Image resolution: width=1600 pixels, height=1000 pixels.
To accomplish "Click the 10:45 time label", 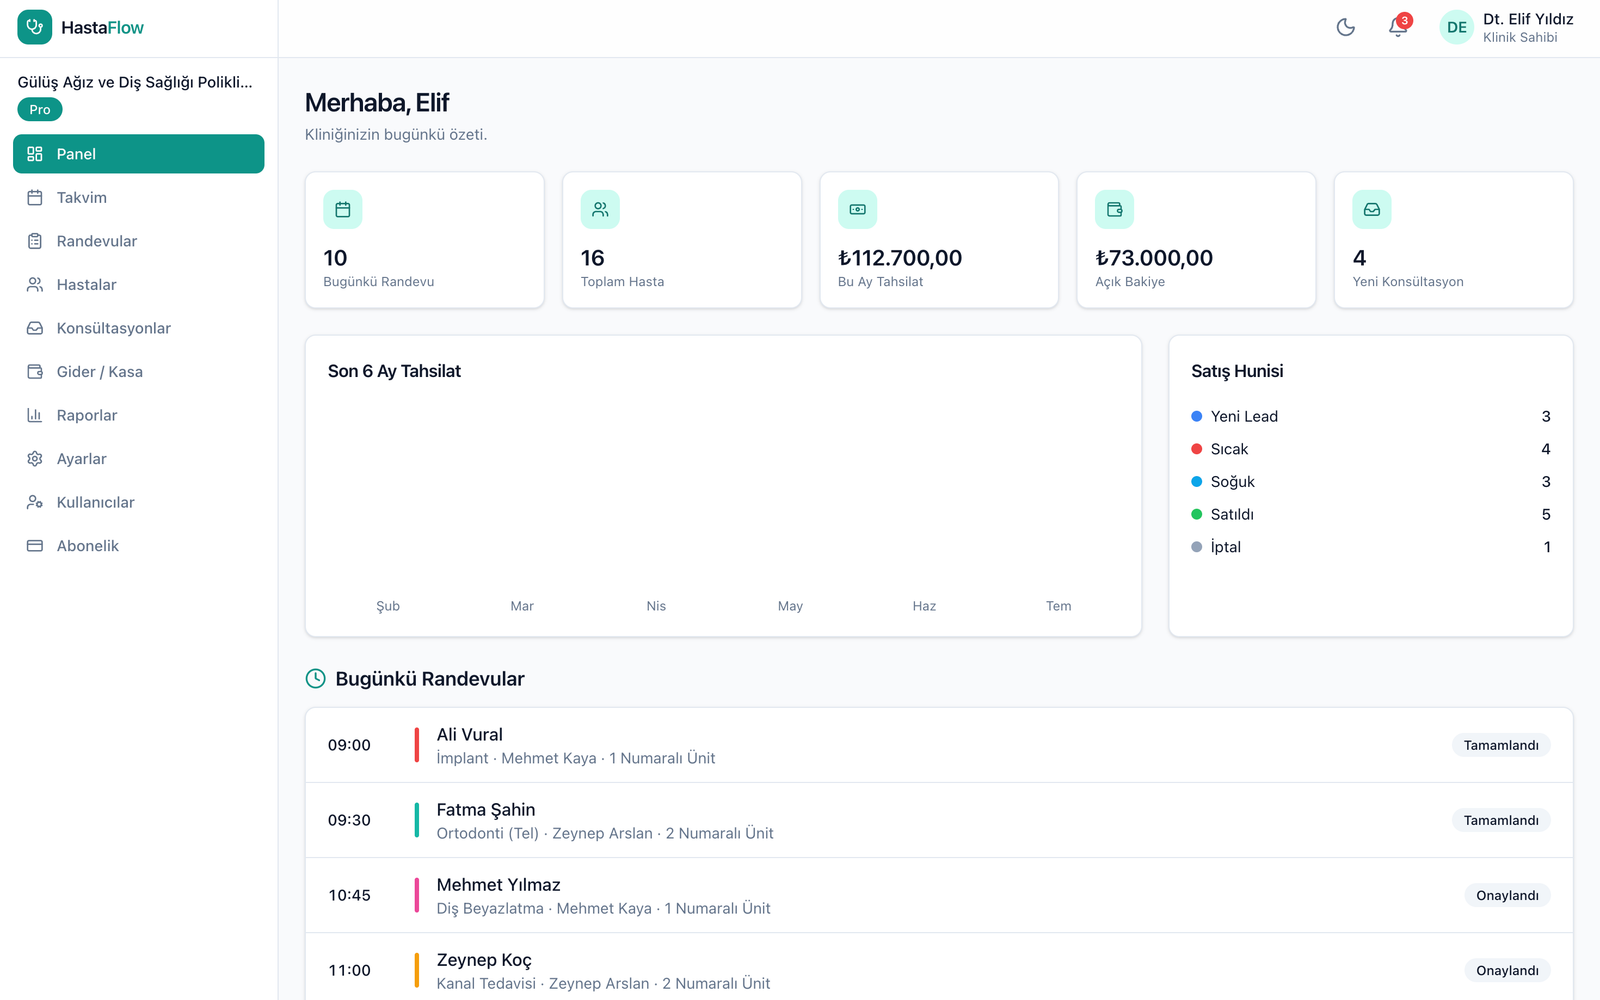I will (x=349, y=895).
